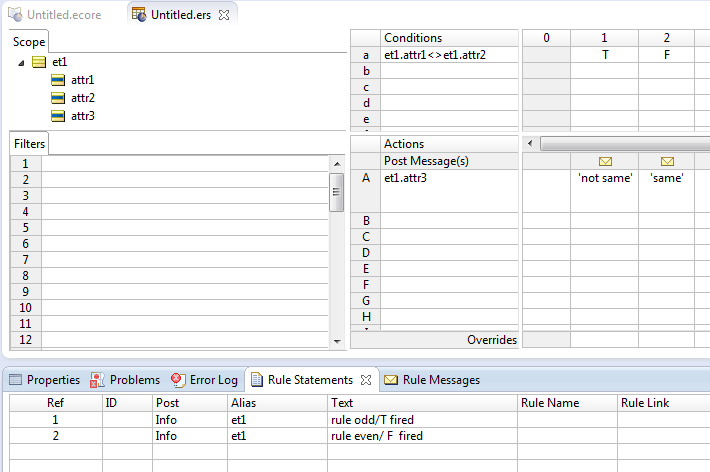Click the envelope icon in column 2
710x472 pixels.
(x=667, y=161)
